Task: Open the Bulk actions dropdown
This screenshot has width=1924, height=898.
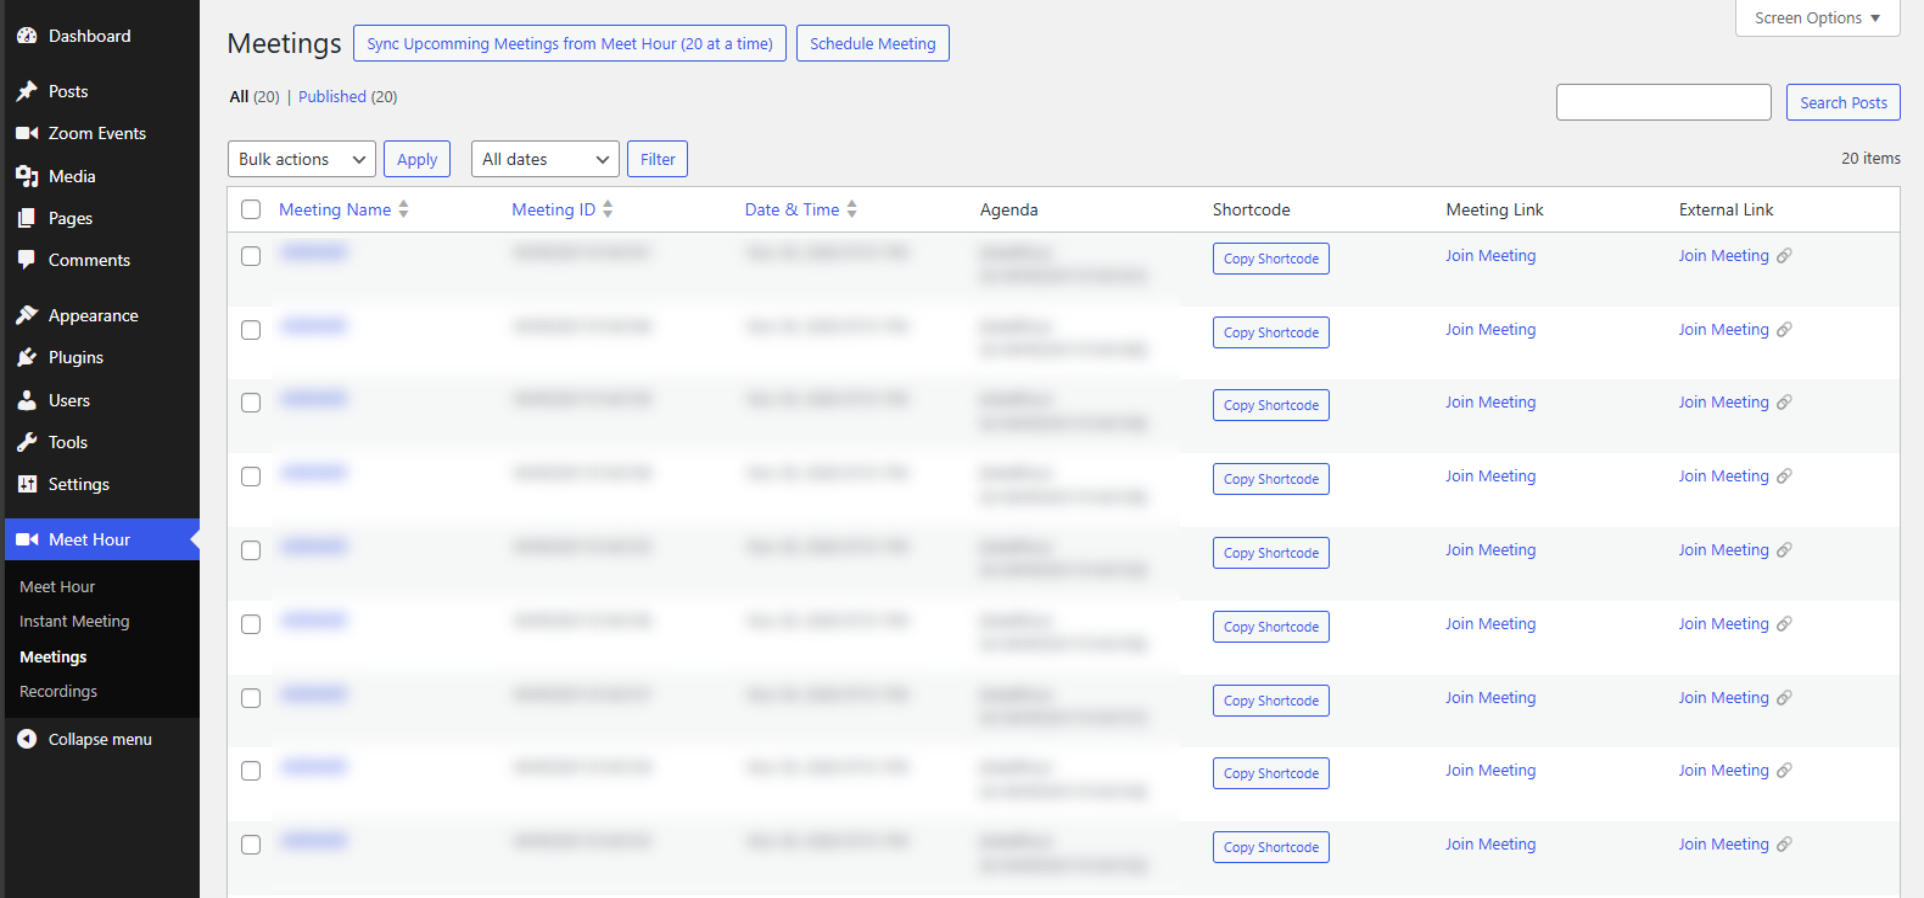Action: (302, 159)
